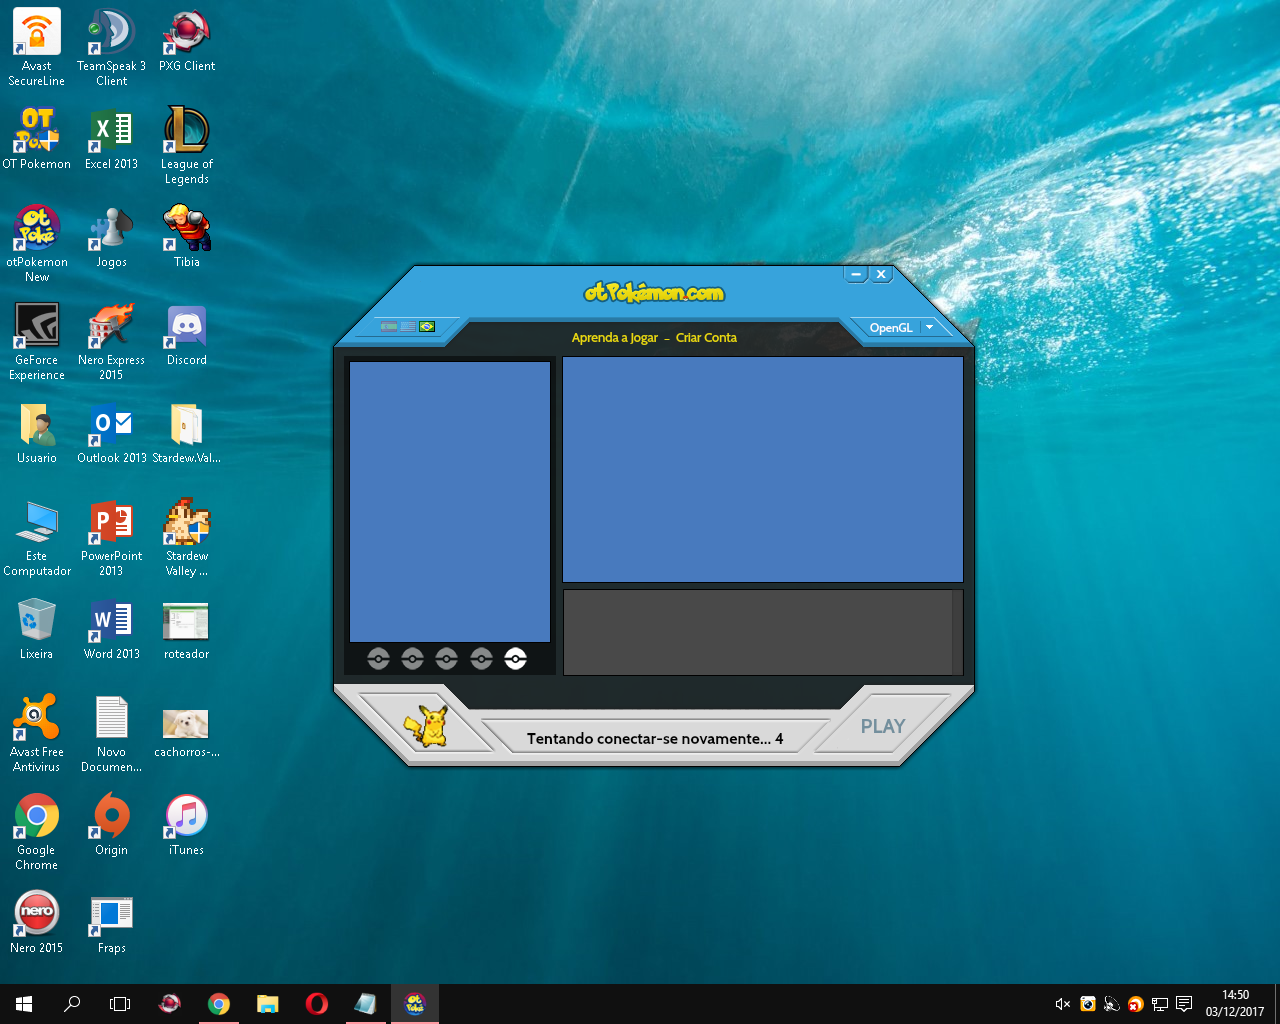Minimize the otPokemon launcher window
Screen dimensions: 1280x1024
pyautogui.click(x=856, y=274)
